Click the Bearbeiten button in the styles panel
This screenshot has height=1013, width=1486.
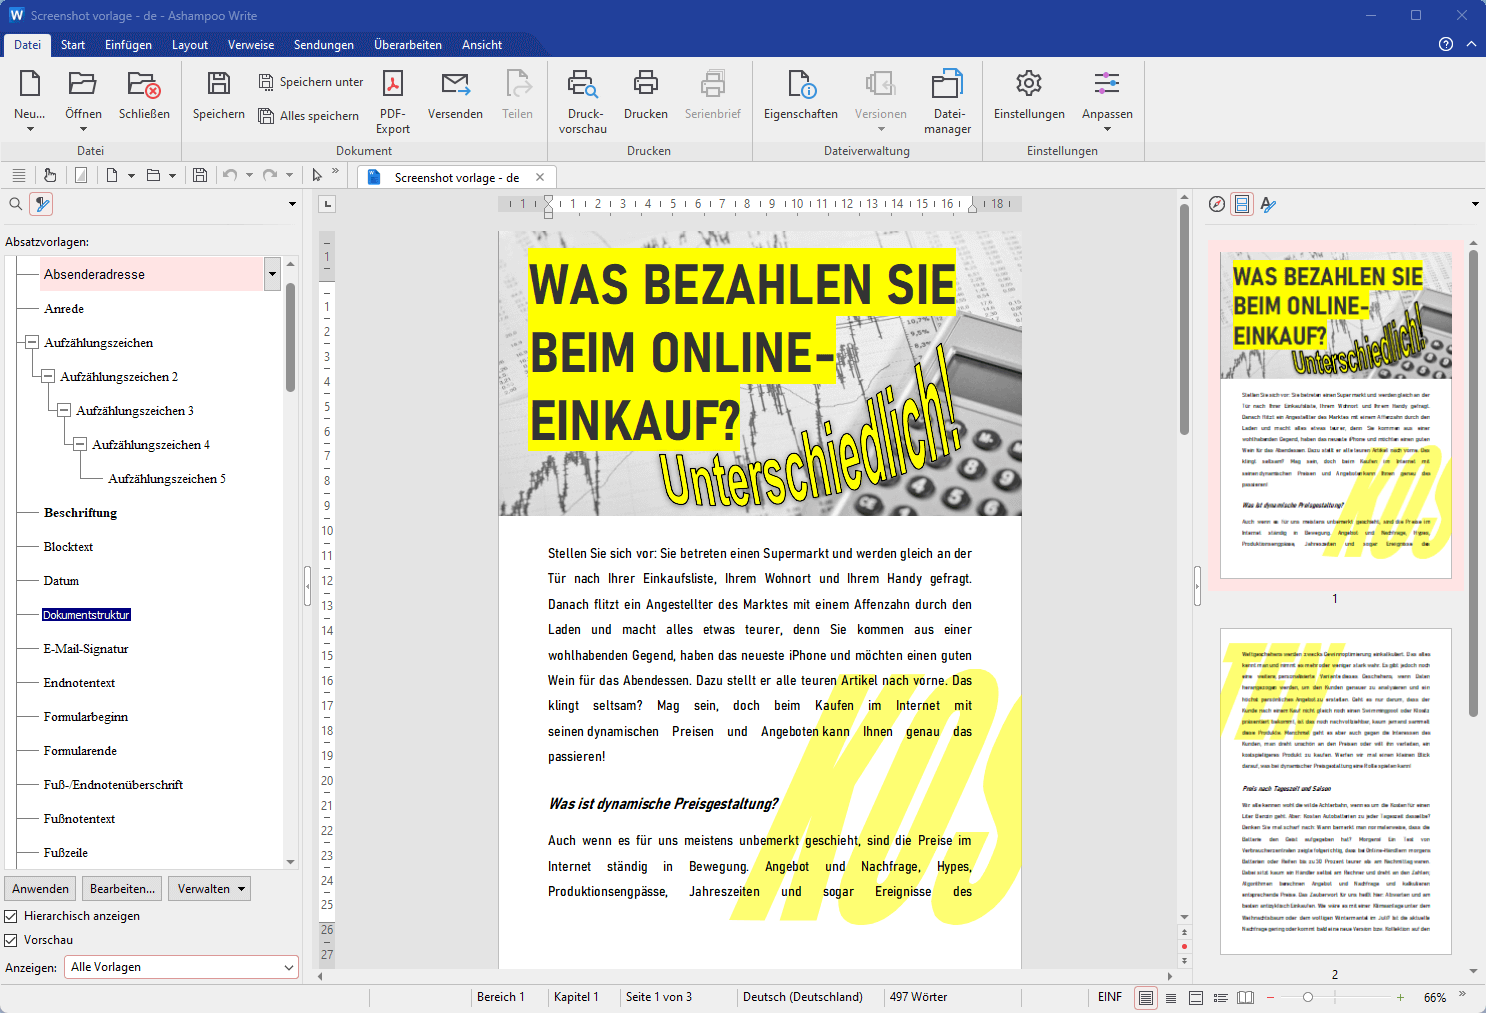tap(122, 888)
